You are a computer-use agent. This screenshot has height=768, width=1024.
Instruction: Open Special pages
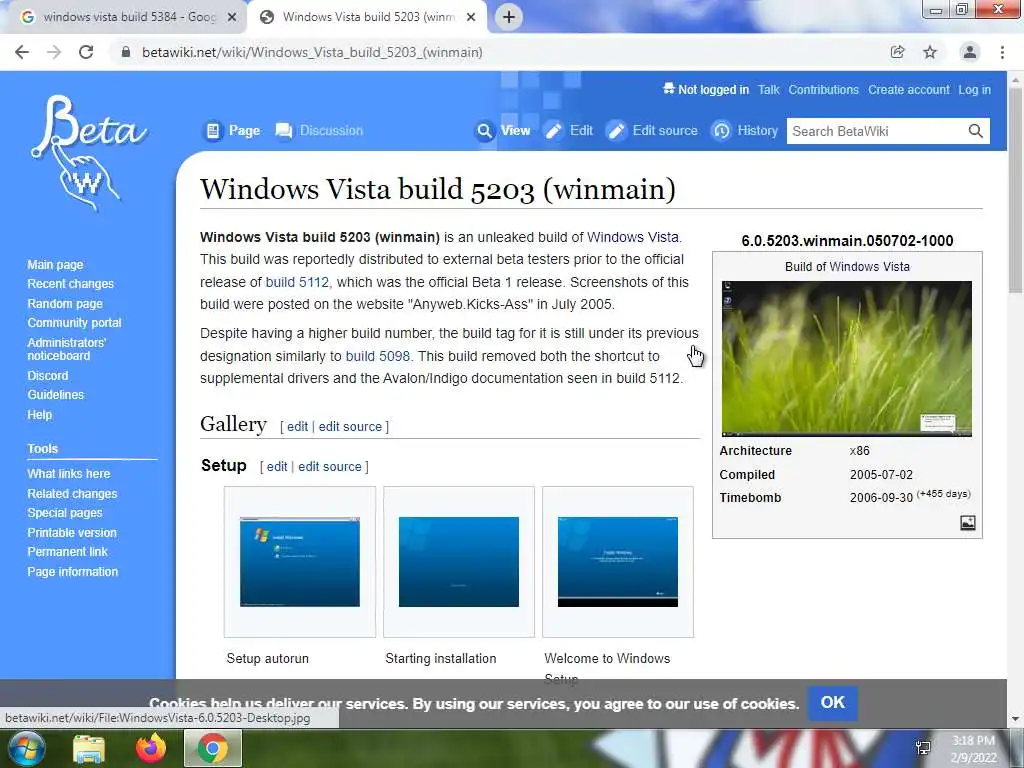point(65,513)
